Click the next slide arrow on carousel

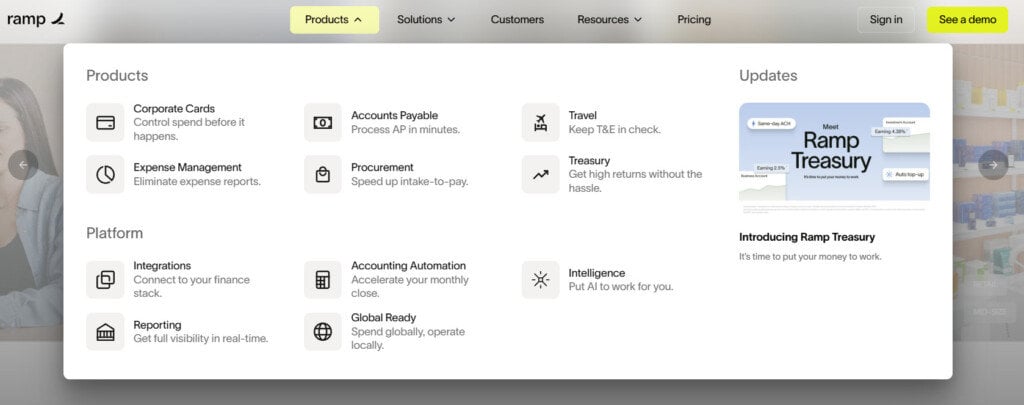click(x=993, y=165)
